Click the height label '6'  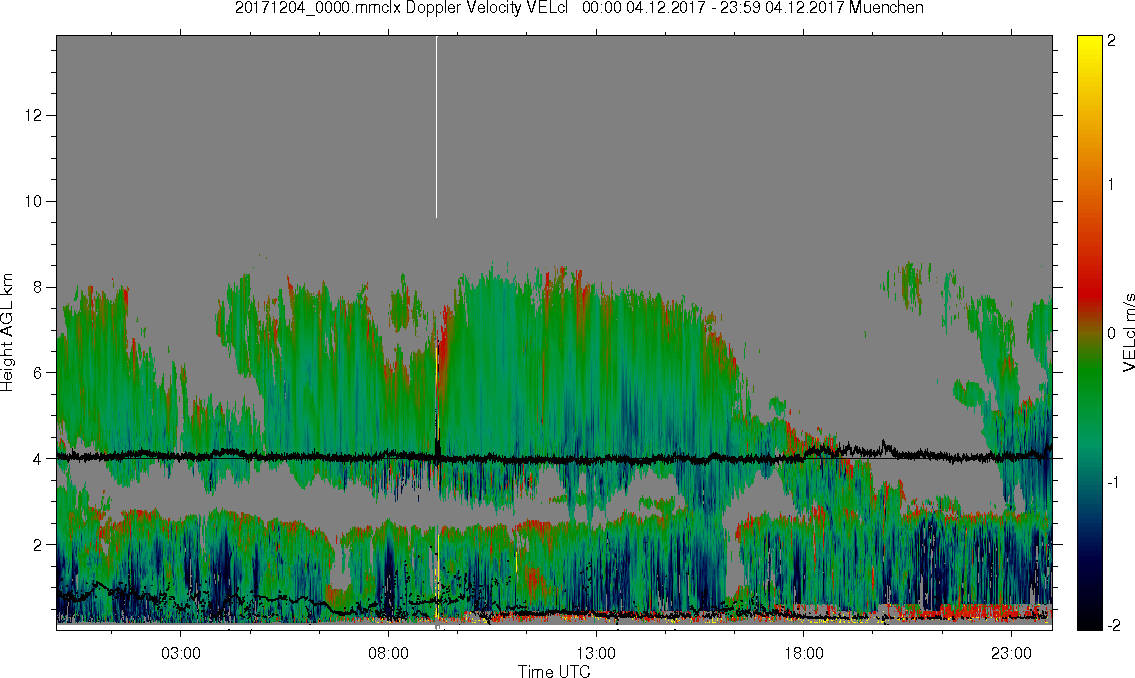pyautogui.click(x=38, y=373)
